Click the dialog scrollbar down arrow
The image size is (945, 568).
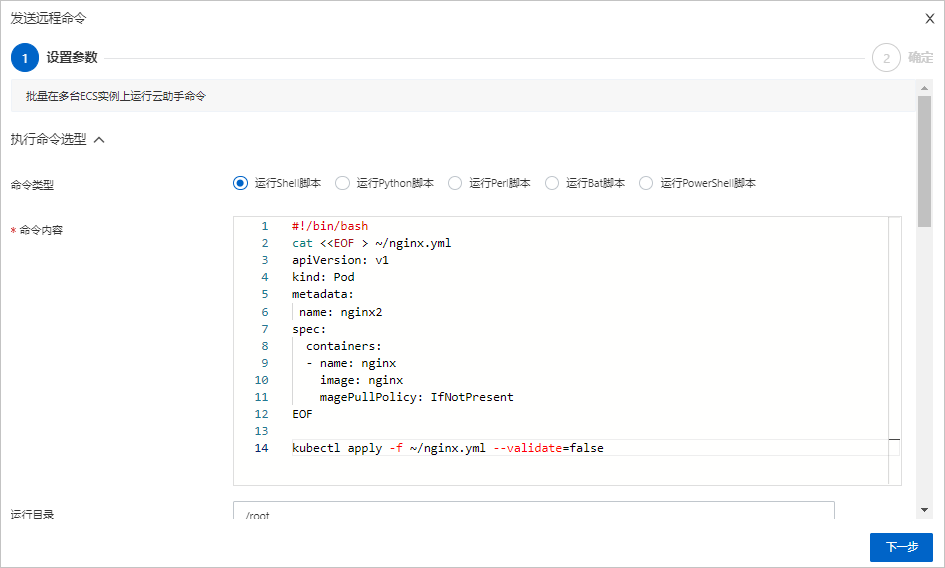[x=925, y=510]
